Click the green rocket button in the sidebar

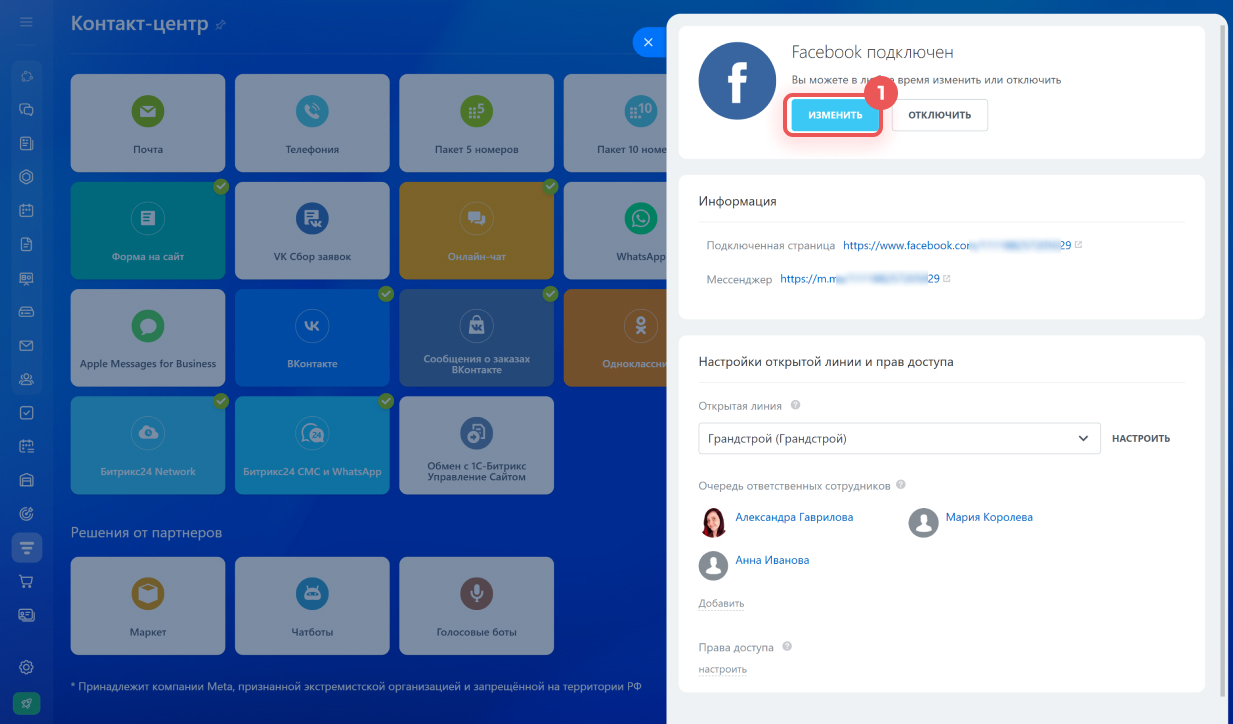pyautogui.click(x=27, y=703)
